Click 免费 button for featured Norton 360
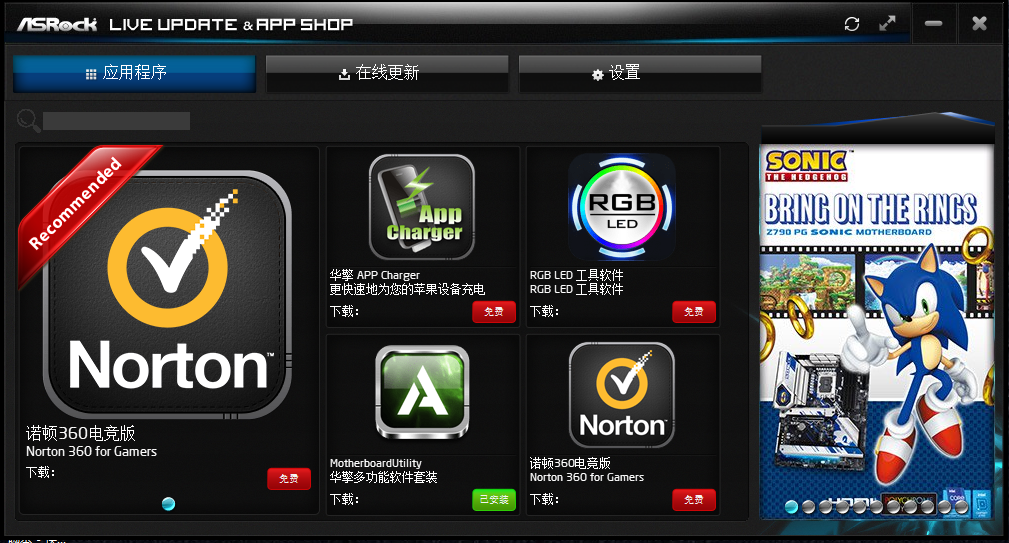Screen dimensions: 1009x543 tap(289, 479)
